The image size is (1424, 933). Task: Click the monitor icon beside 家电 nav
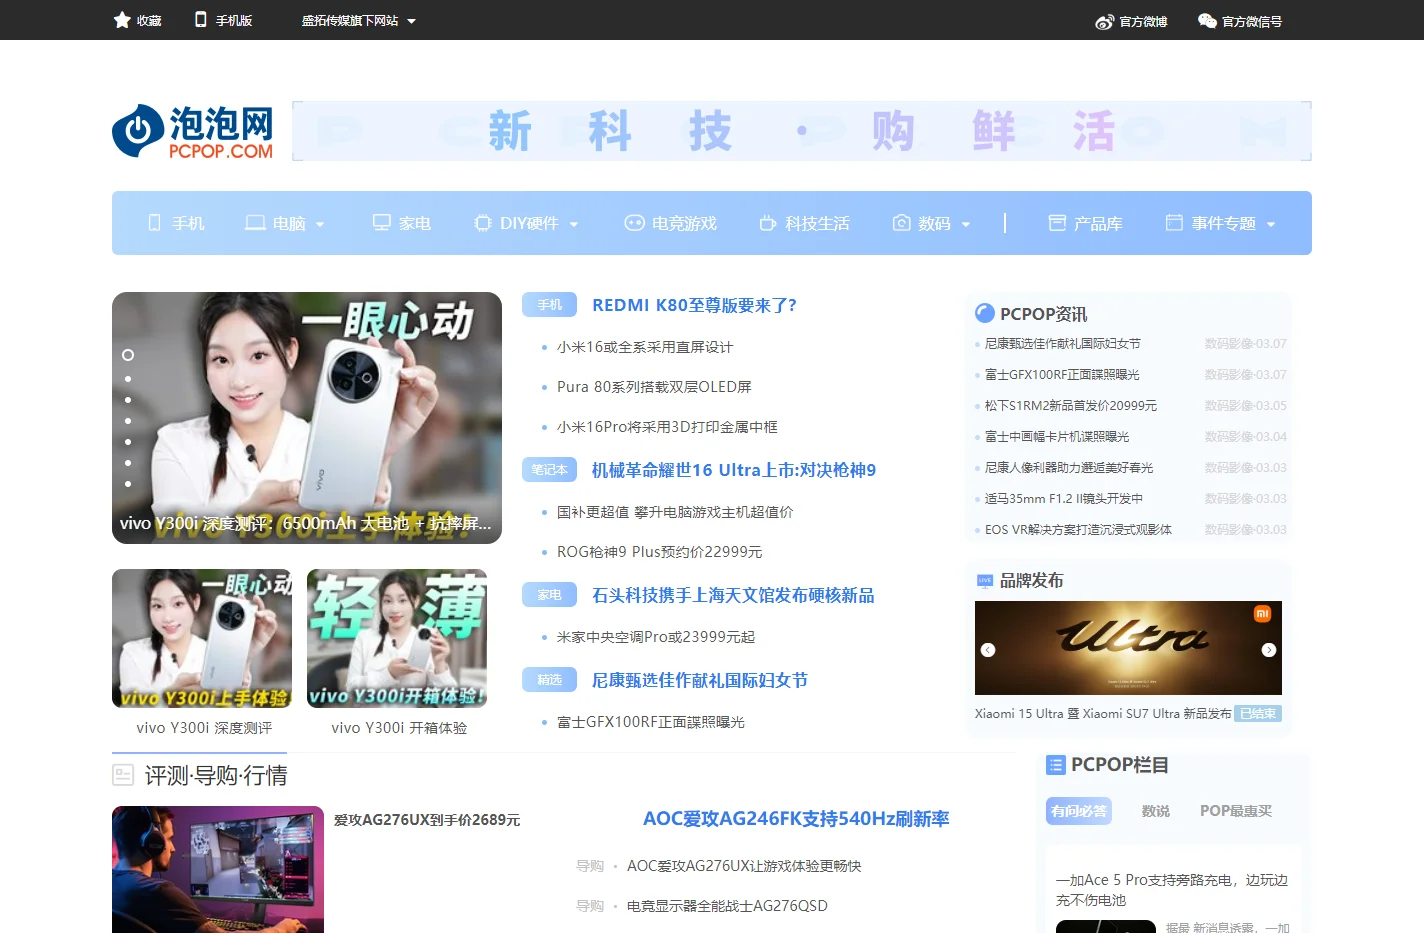coord(381,222)
